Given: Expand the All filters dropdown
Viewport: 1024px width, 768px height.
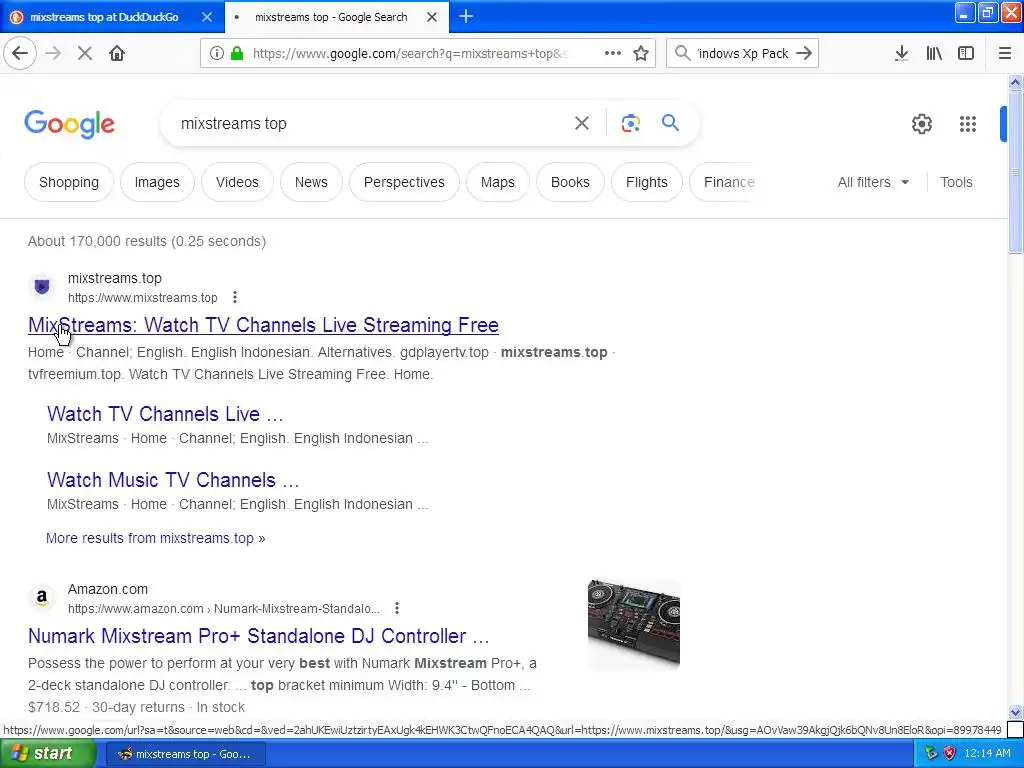Looking at the screenshot, I should click(873, 182).
